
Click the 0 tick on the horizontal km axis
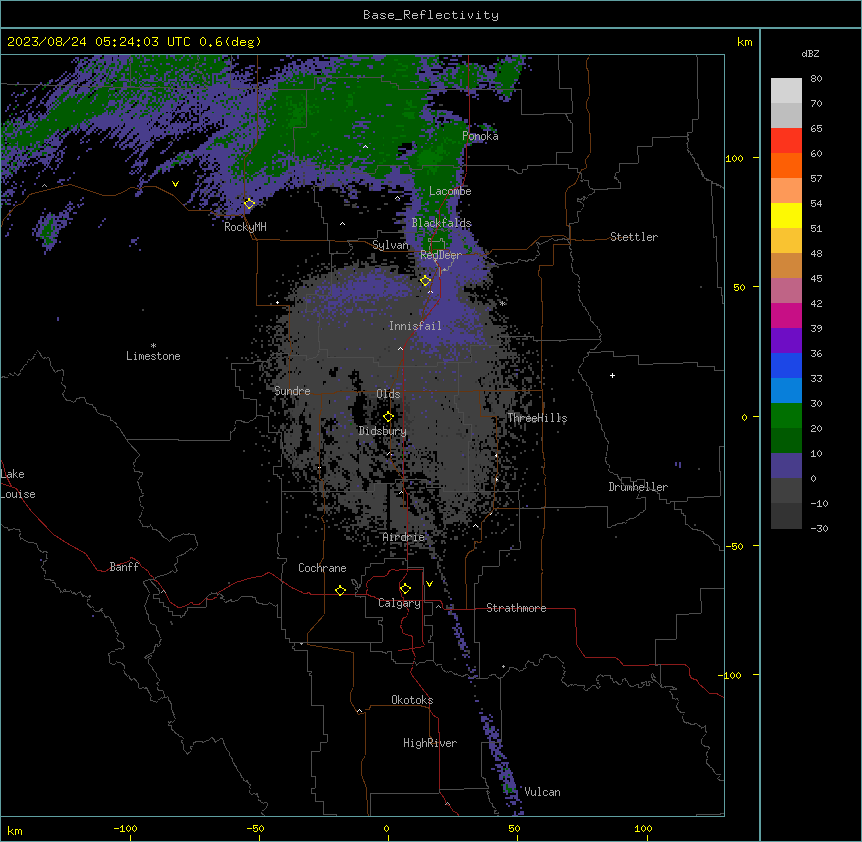386,828
